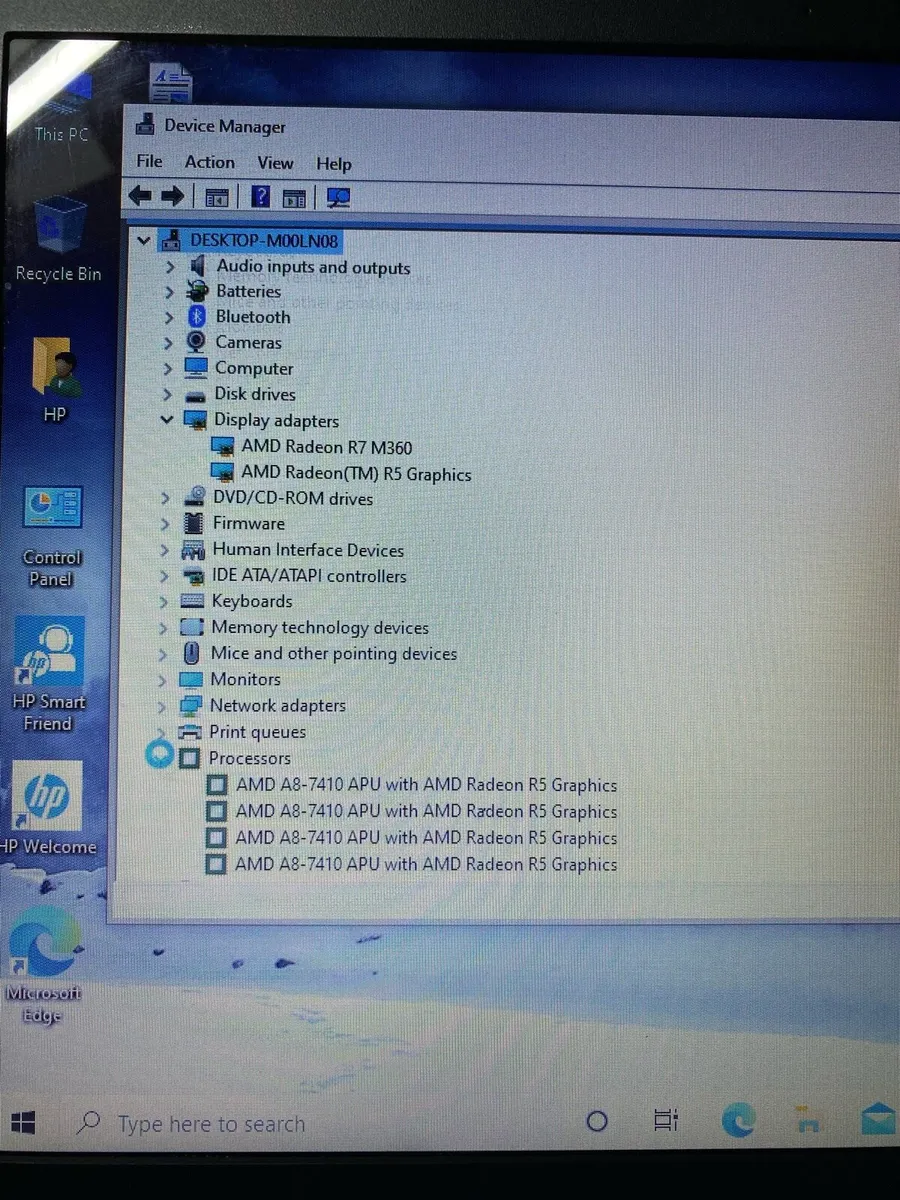Viewport: 900px width, 1200px height.
Task: Click the Print queues printer icon
Action: [x=189, y=732]
